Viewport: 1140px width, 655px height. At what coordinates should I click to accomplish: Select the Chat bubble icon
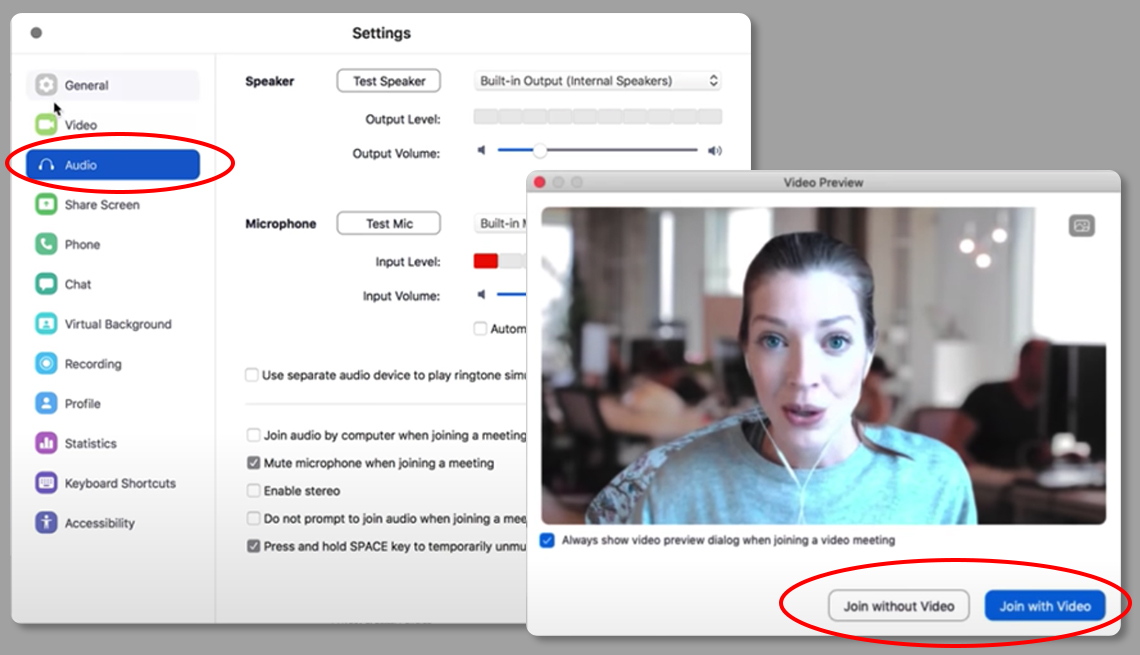pos(46,284)
